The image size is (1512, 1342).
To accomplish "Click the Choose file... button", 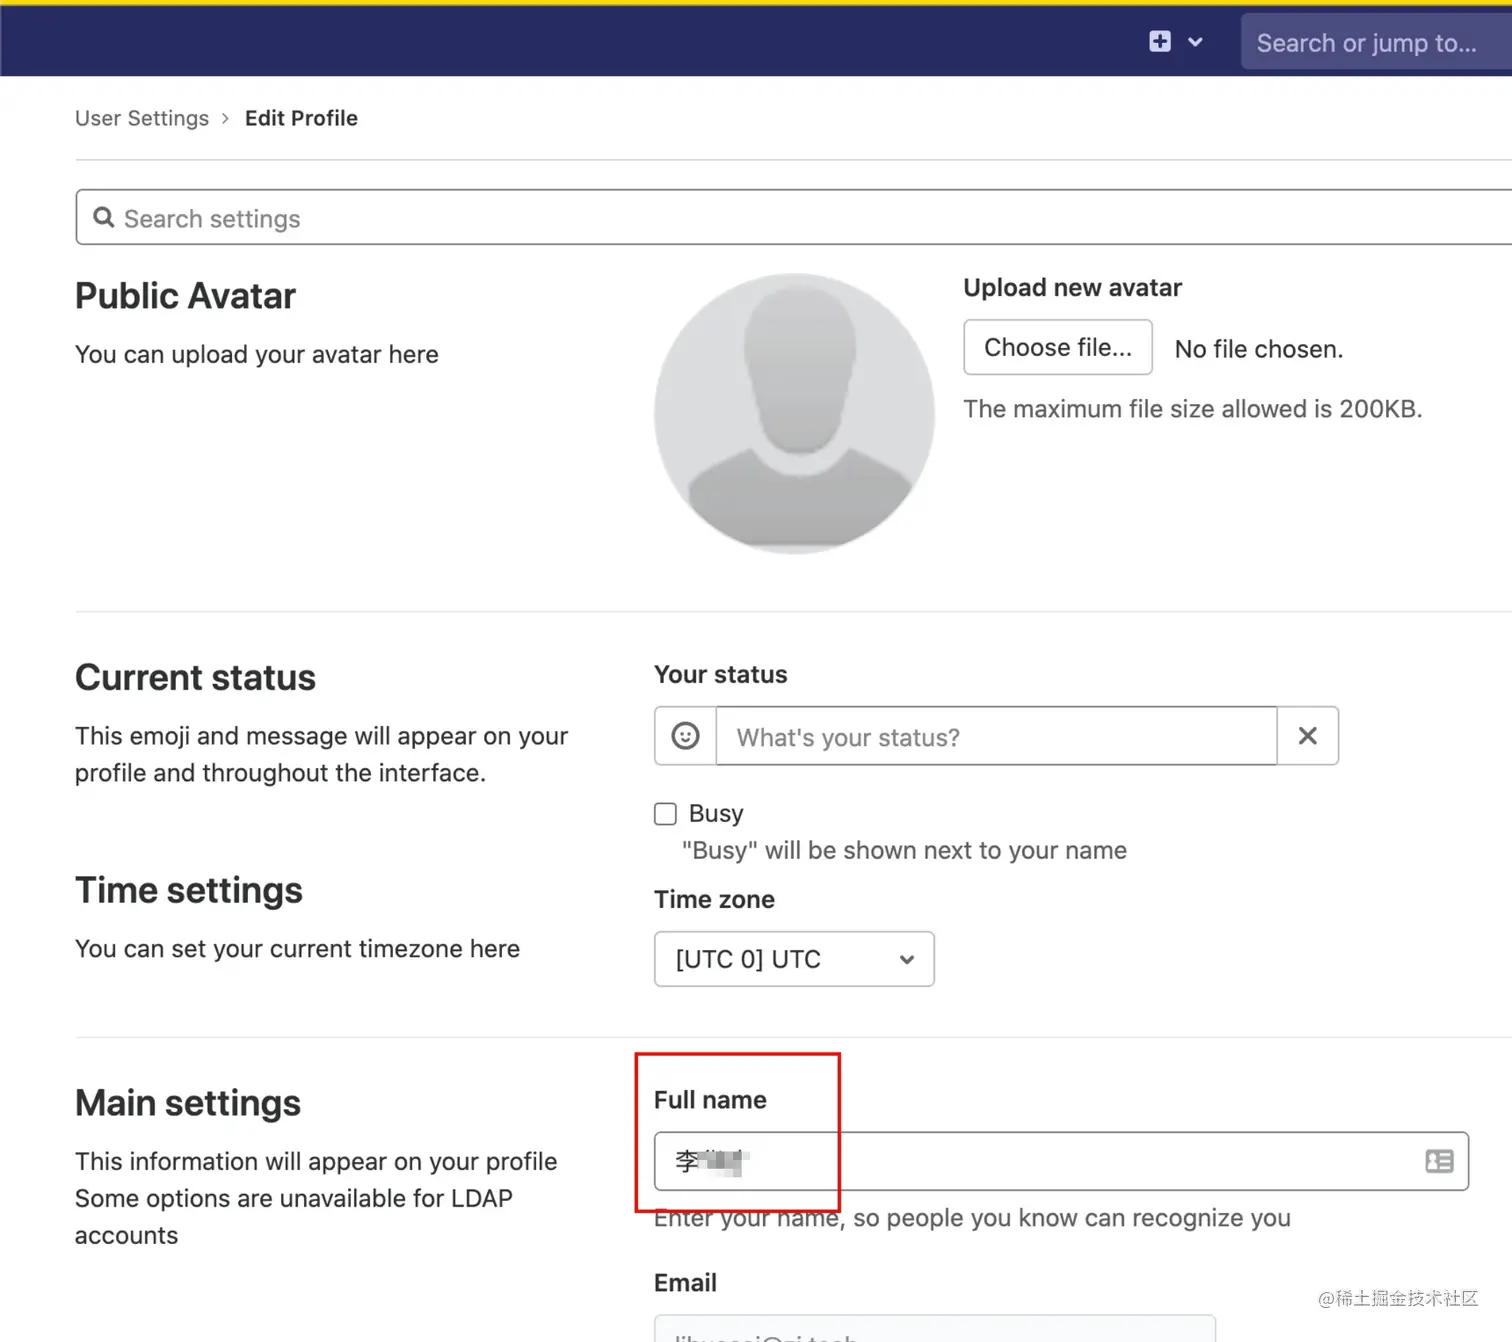I will click(x=1058, y=347).
